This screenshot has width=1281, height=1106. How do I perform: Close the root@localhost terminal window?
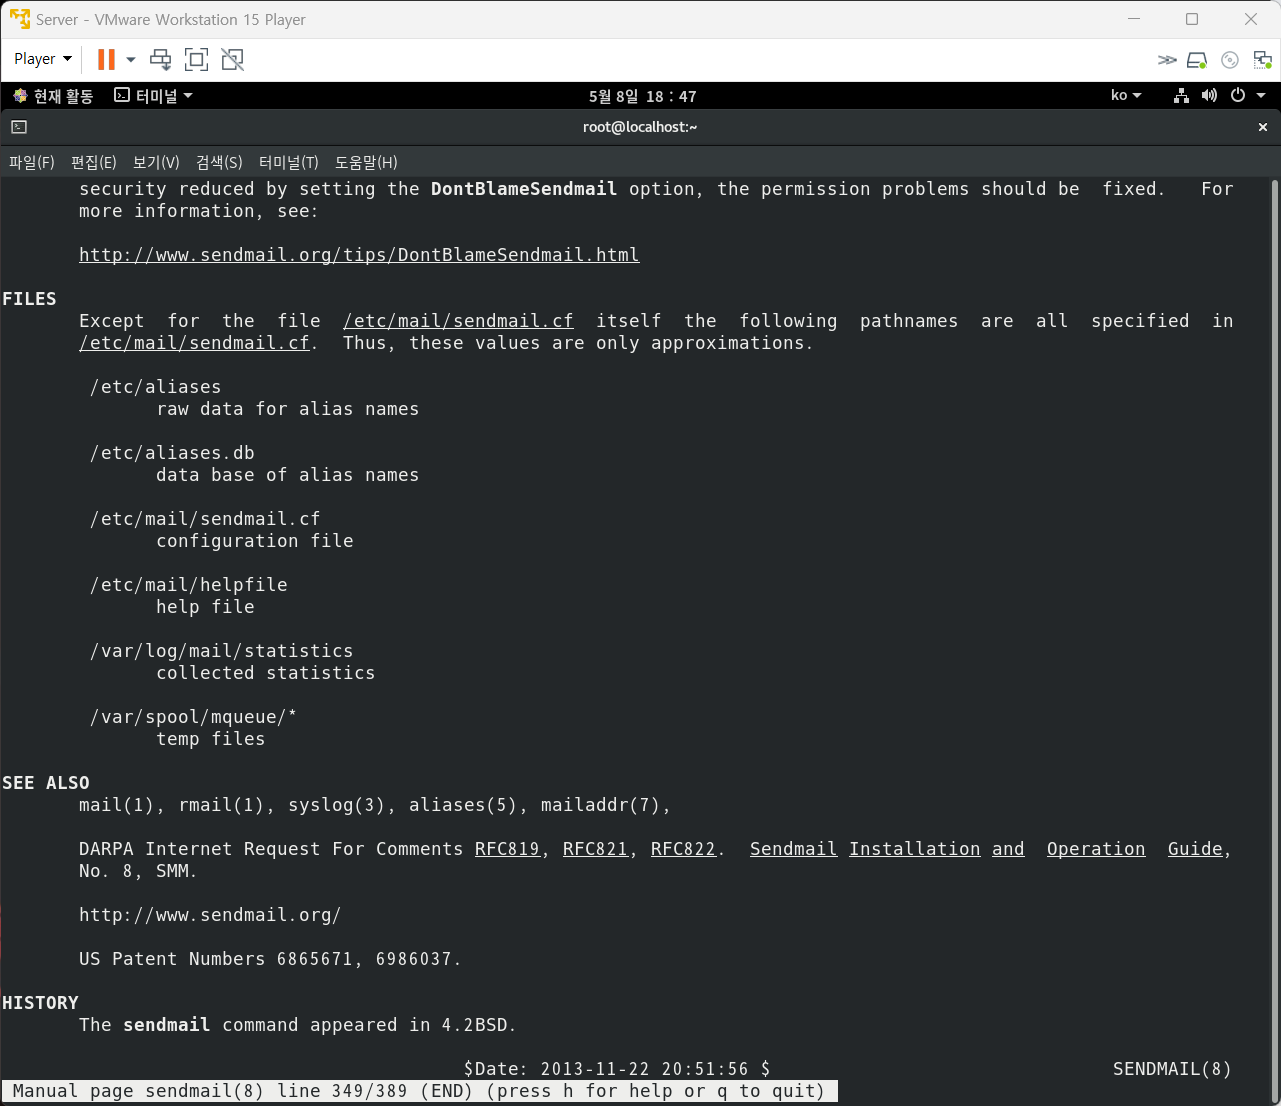pyautogui.click(x=1263, y=127)
